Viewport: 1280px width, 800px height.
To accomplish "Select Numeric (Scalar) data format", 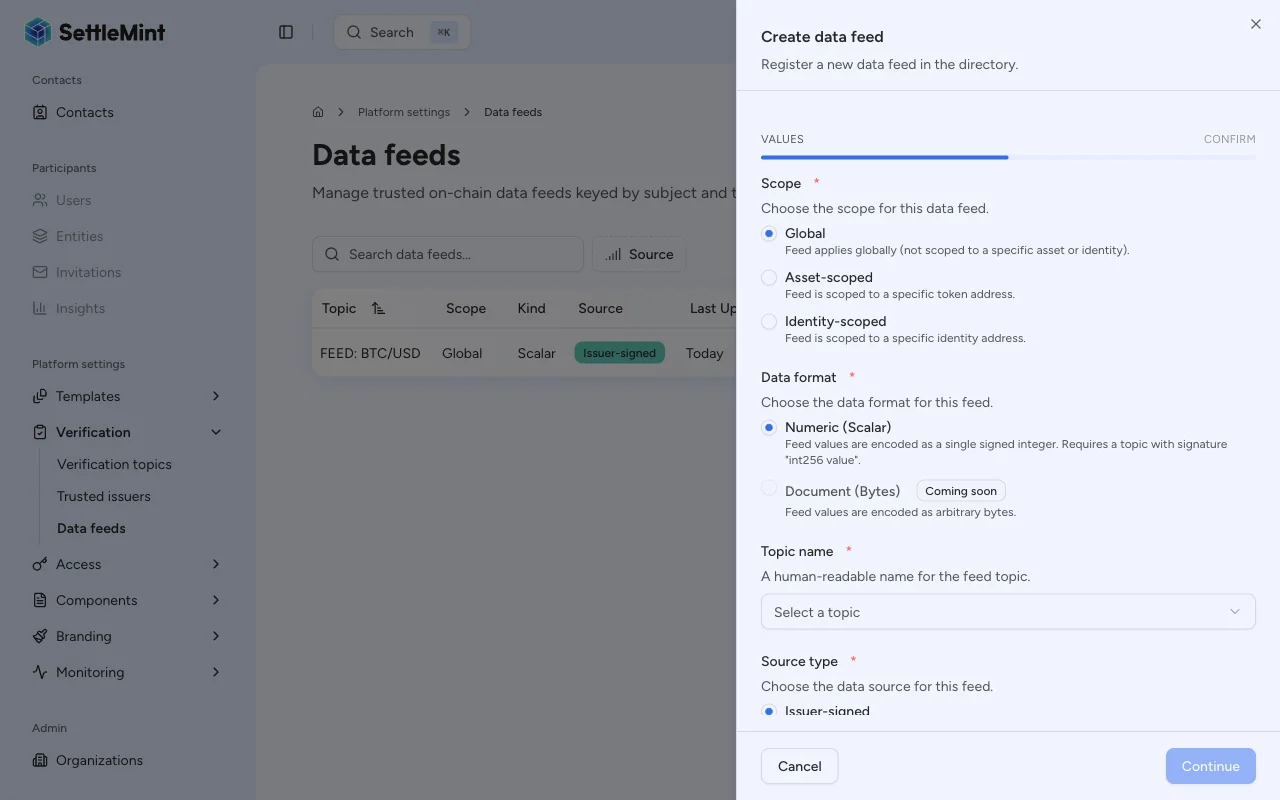I will pyautogui.click(x=769, y=427).
